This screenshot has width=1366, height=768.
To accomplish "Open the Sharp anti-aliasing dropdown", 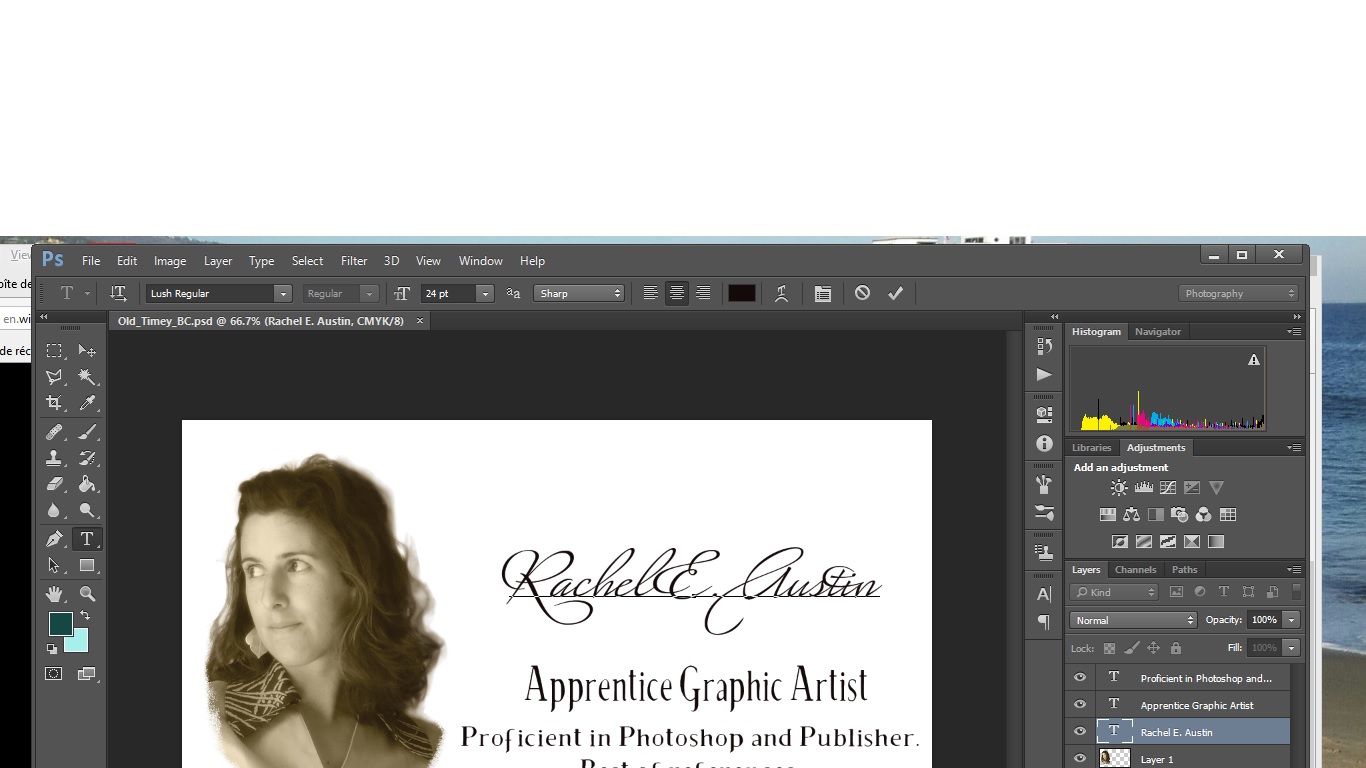I will click(579, 294).
